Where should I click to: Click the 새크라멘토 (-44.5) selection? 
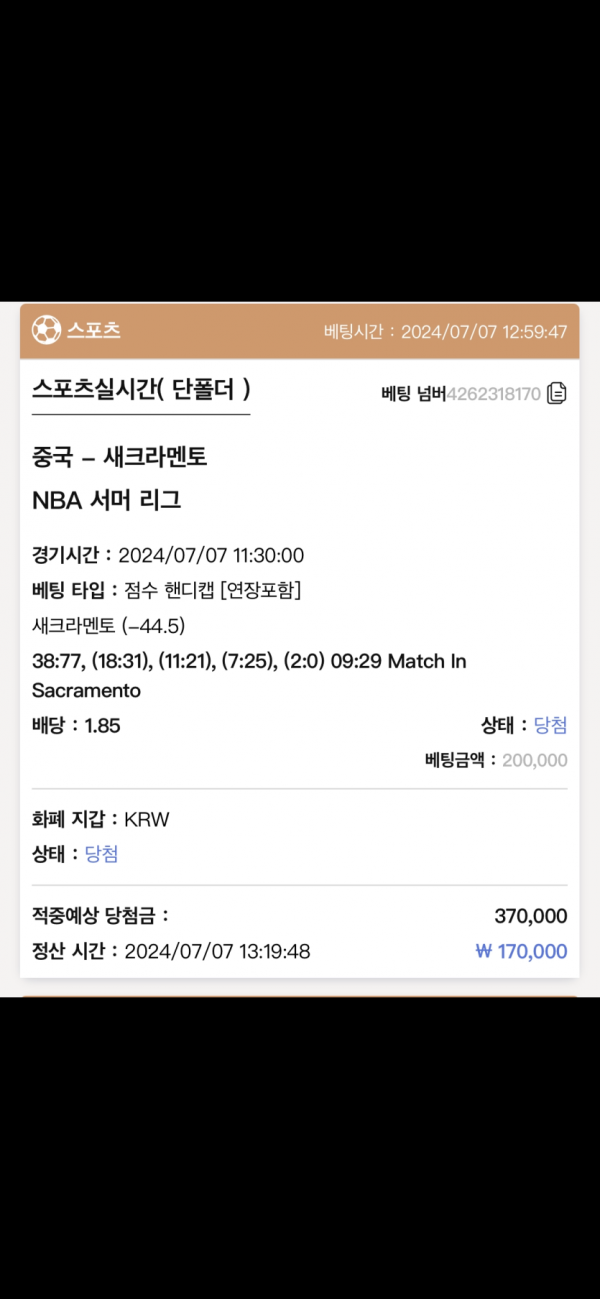point(109,626)
